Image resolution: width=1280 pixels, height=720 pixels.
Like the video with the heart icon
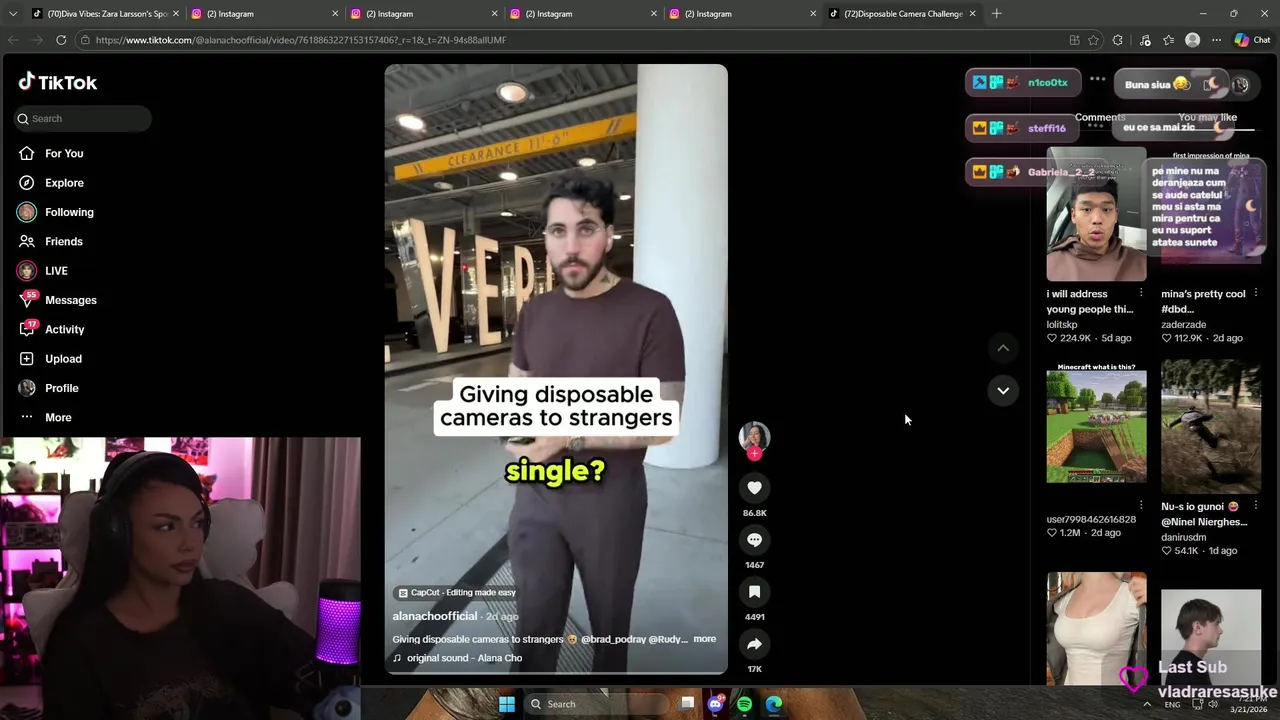754,488
